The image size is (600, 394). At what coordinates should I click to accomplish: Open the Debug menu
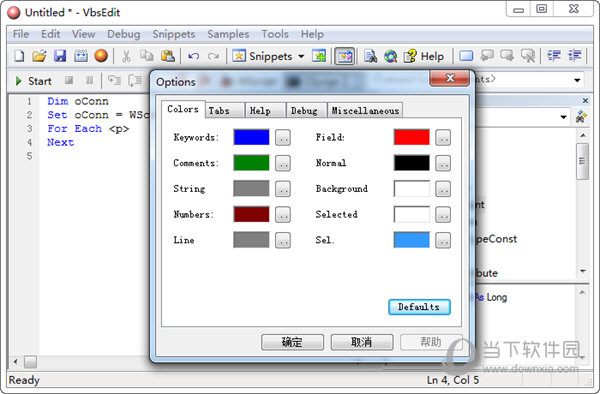tap(124, 34)
